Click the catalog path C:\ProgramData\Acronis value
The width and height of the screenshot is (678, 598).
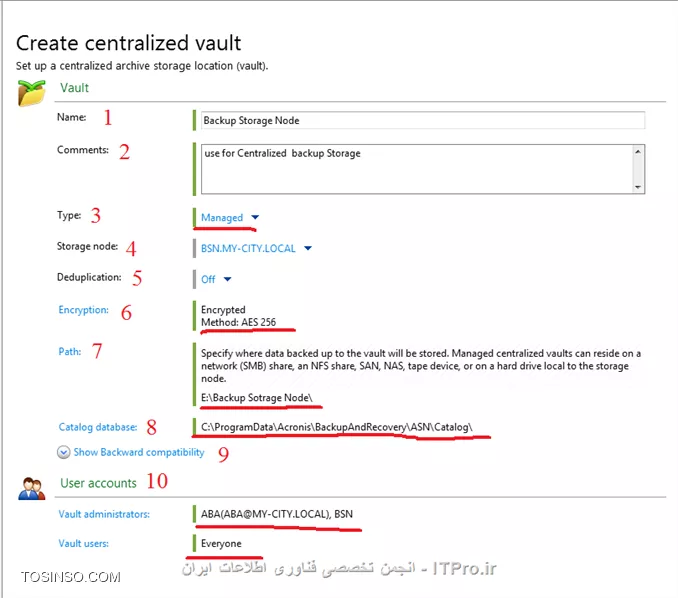point(336,427)
